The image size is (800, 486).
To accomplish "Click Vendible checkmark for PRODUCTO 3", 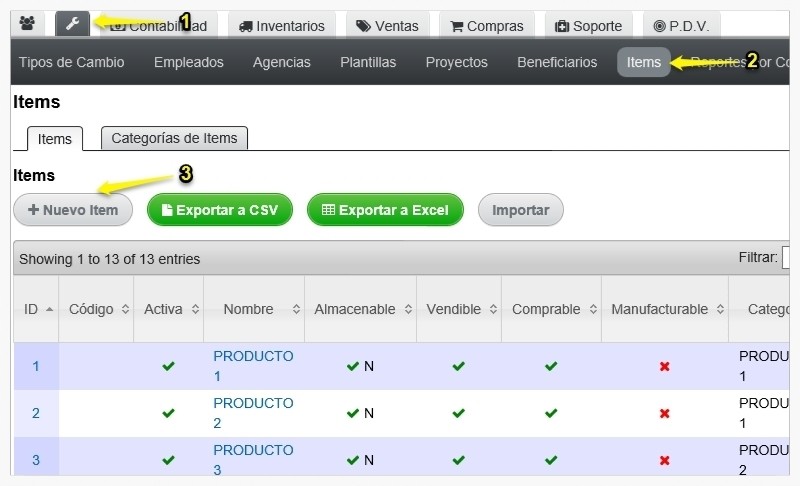I will click(x=459, y=460).
